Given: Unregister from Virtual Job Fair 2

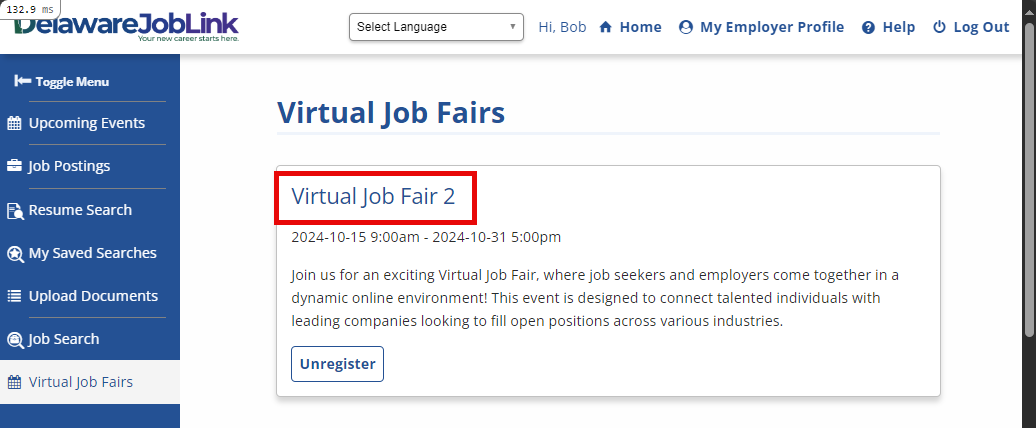Looking at the screenshot, I should pos(337,364).
